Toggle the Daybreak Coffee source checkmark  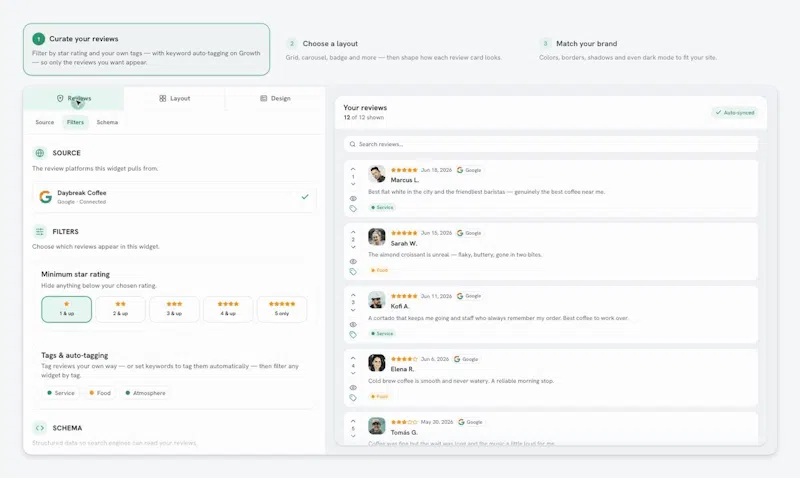point(305,196)
